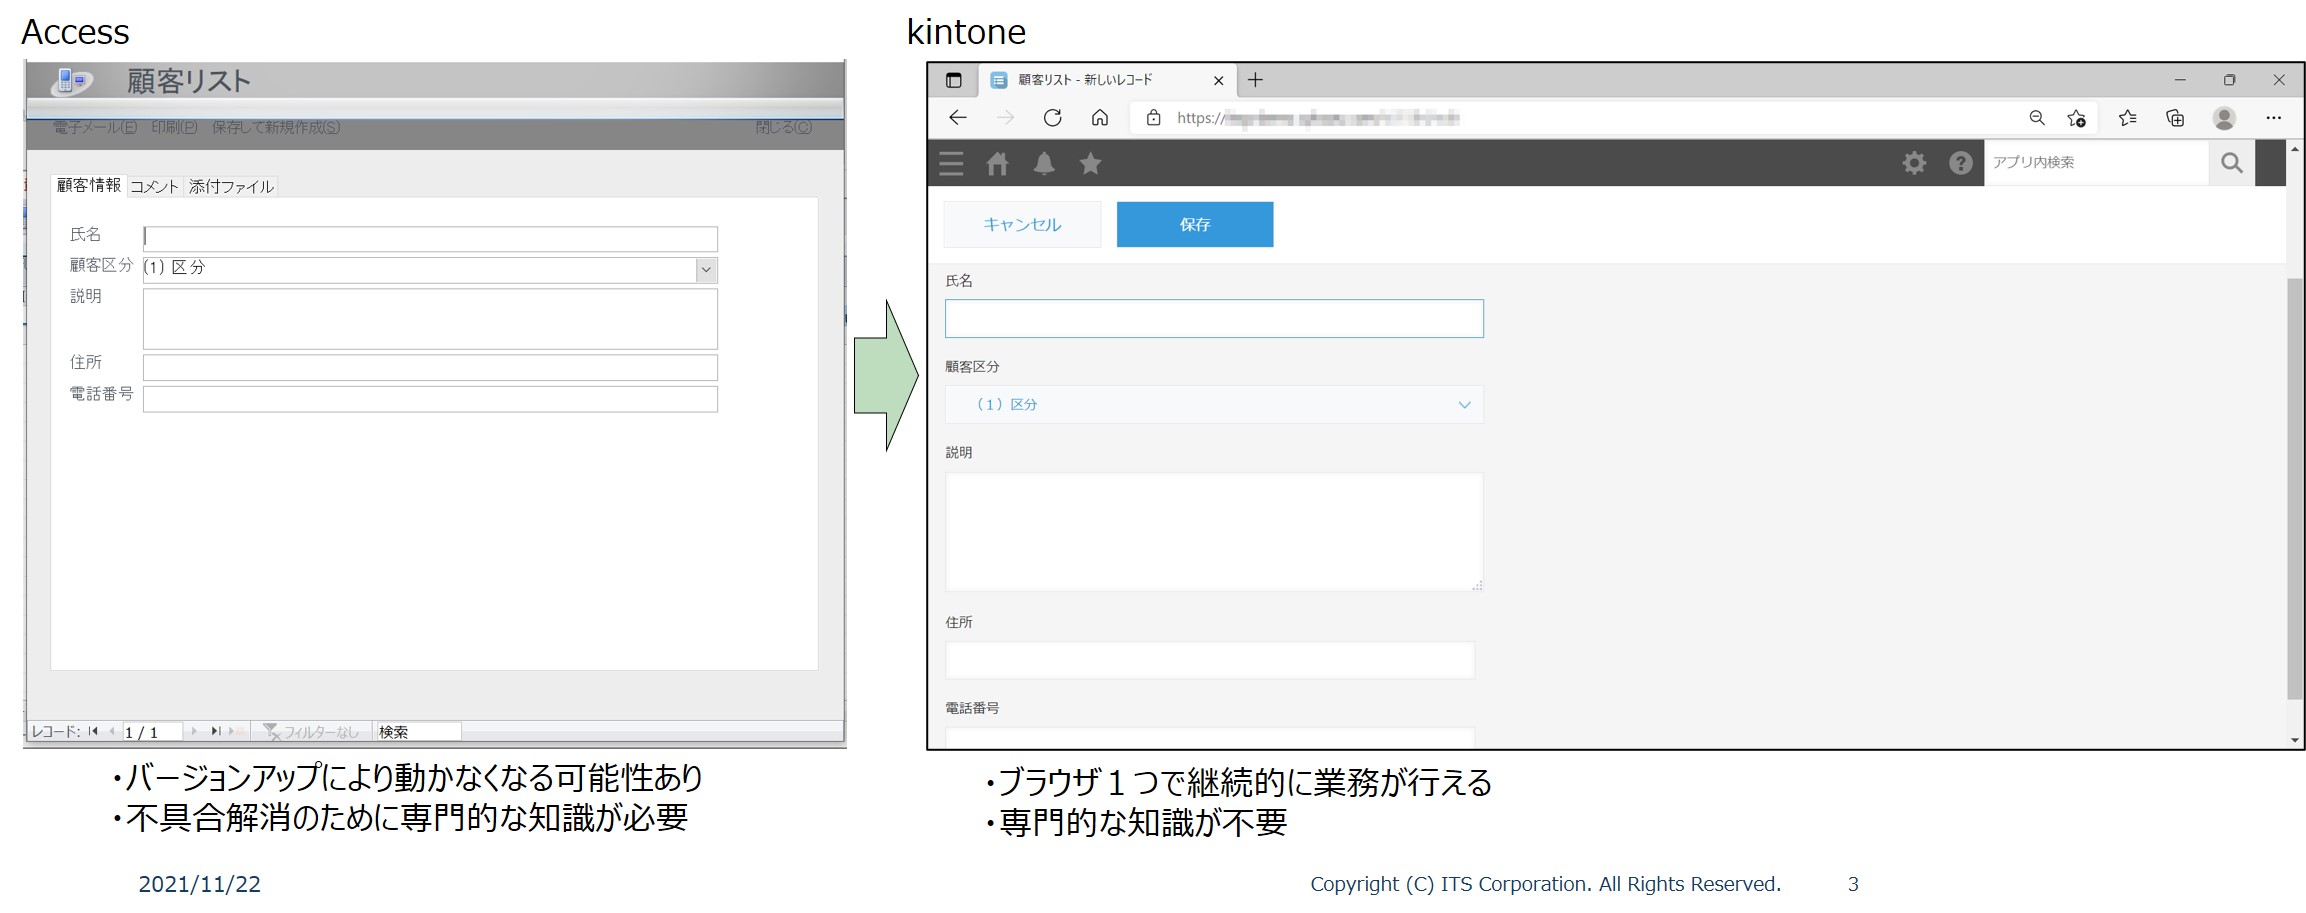Viewport: 2306px width, 913px height.
Task: Go to kintone portal home icon
Action: coord(997,163)
